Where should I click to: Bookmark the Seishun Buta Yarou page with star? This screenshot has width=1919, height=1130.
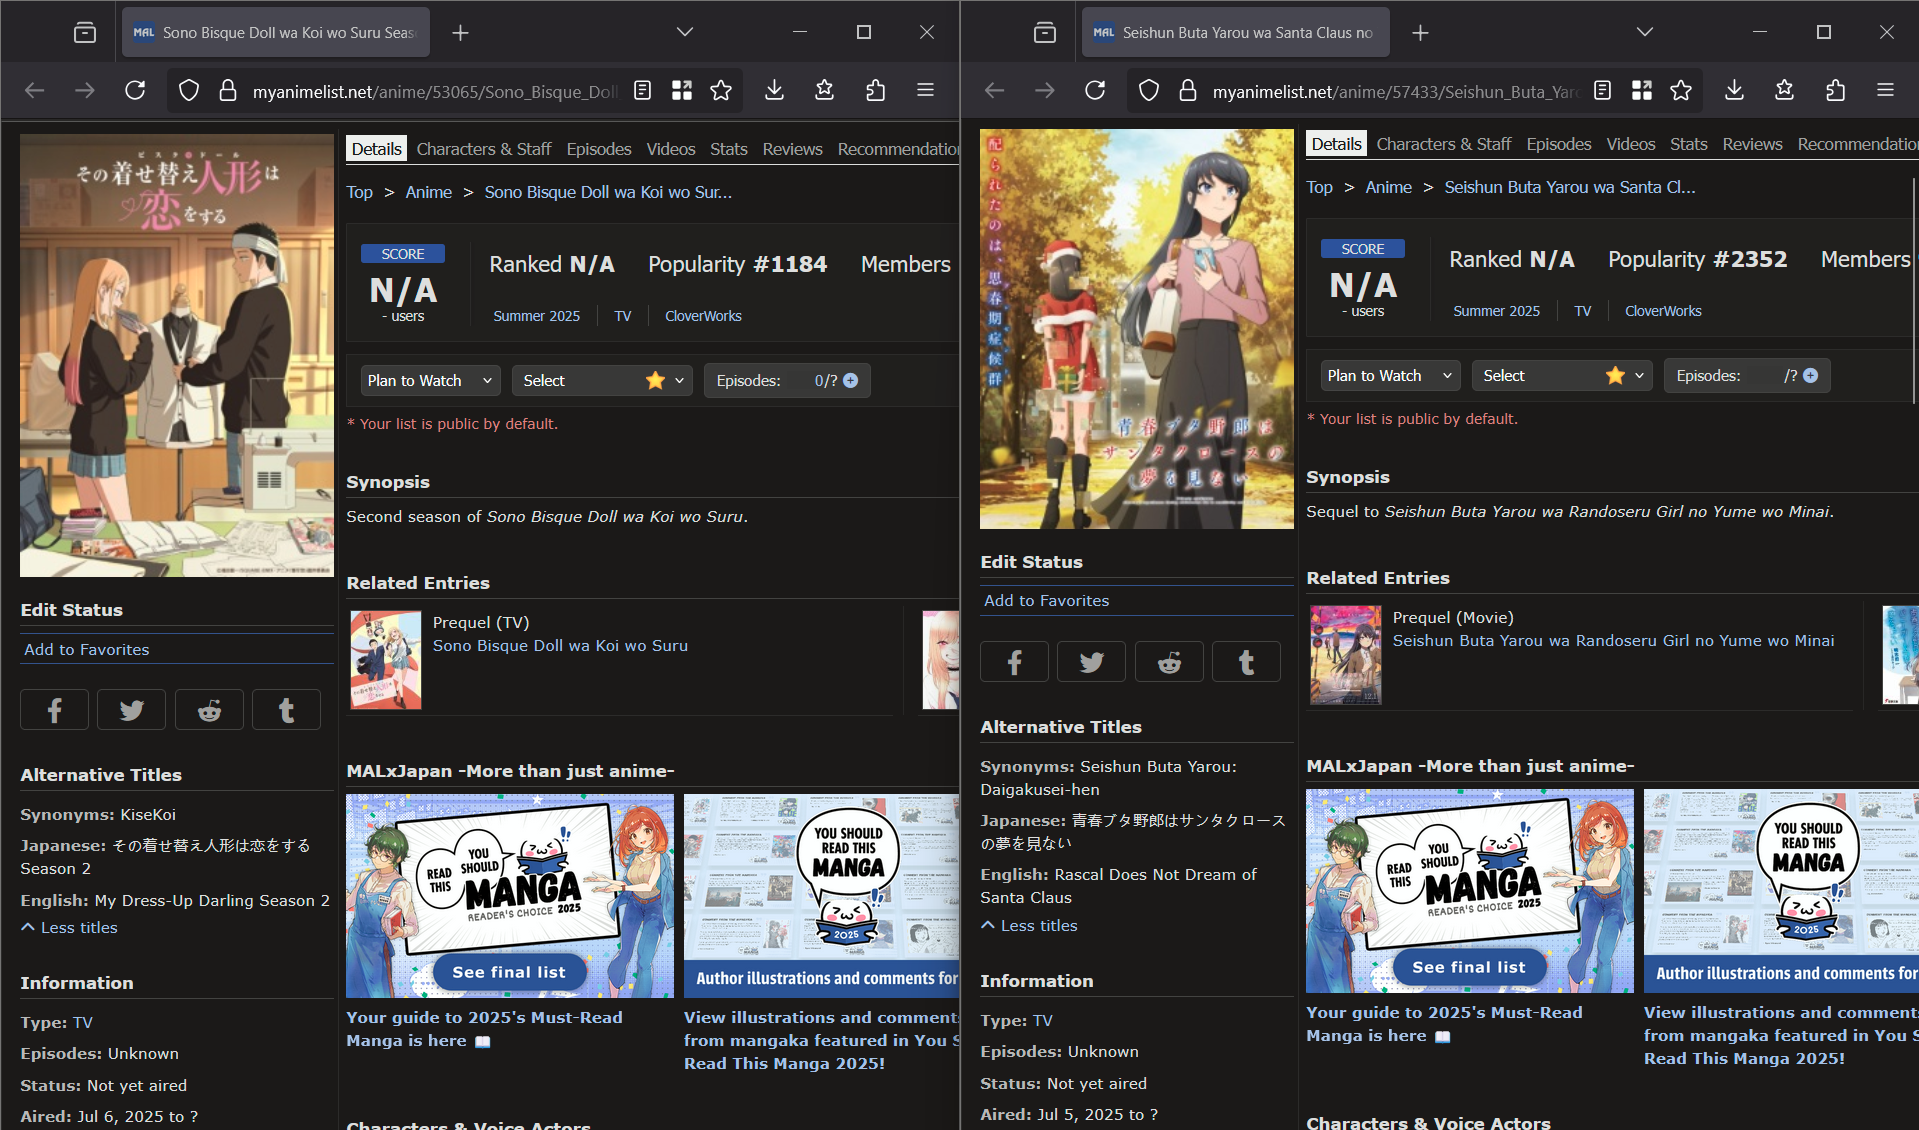coord(1681,91)
